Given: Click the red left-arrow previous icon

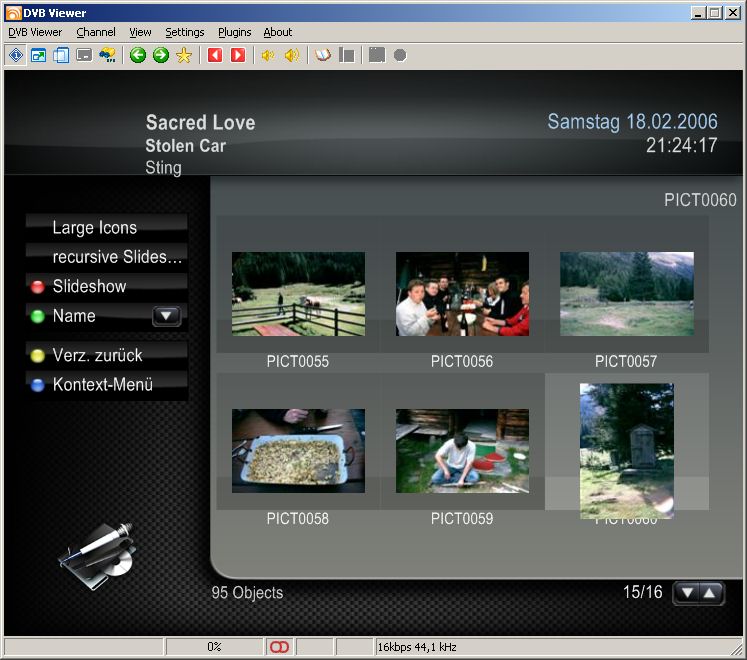Looking at the screenshot, I should click(215, 55).
